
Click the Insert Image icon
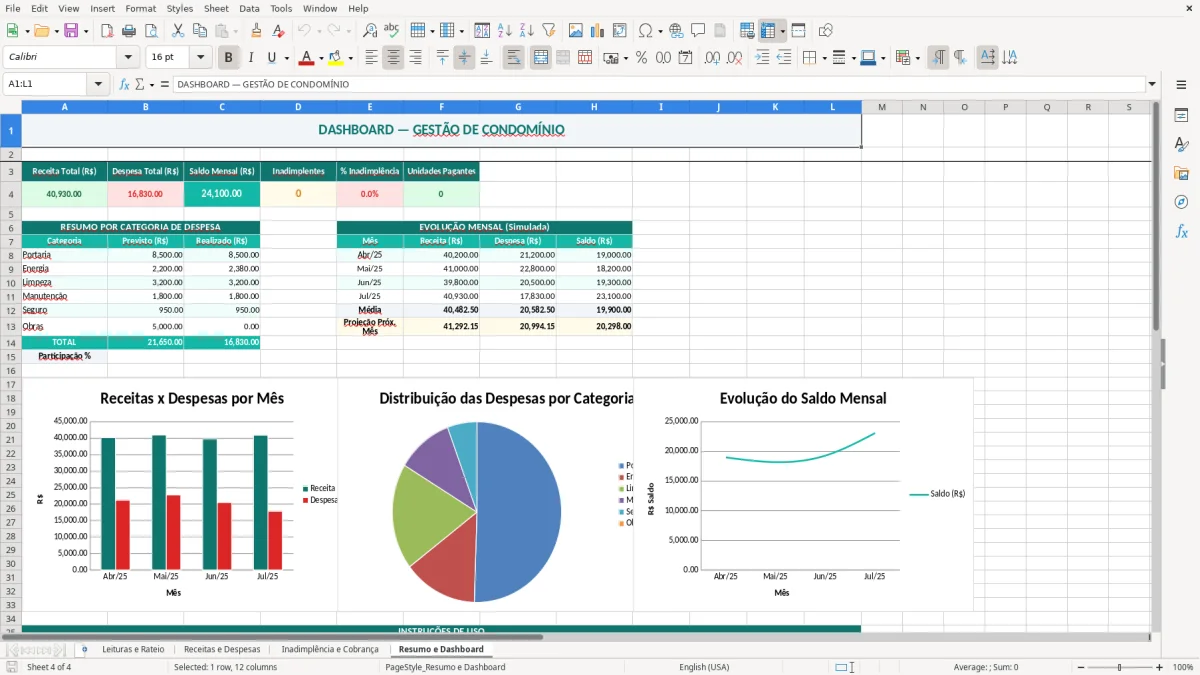click(576, 31)
